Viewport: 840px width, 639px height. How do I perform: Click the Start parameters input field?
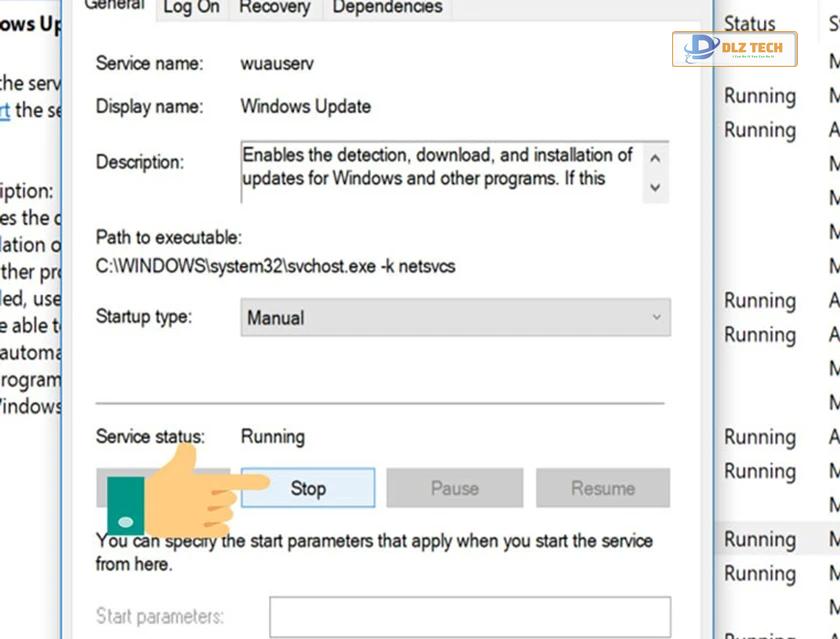click(x=470, y=617)
